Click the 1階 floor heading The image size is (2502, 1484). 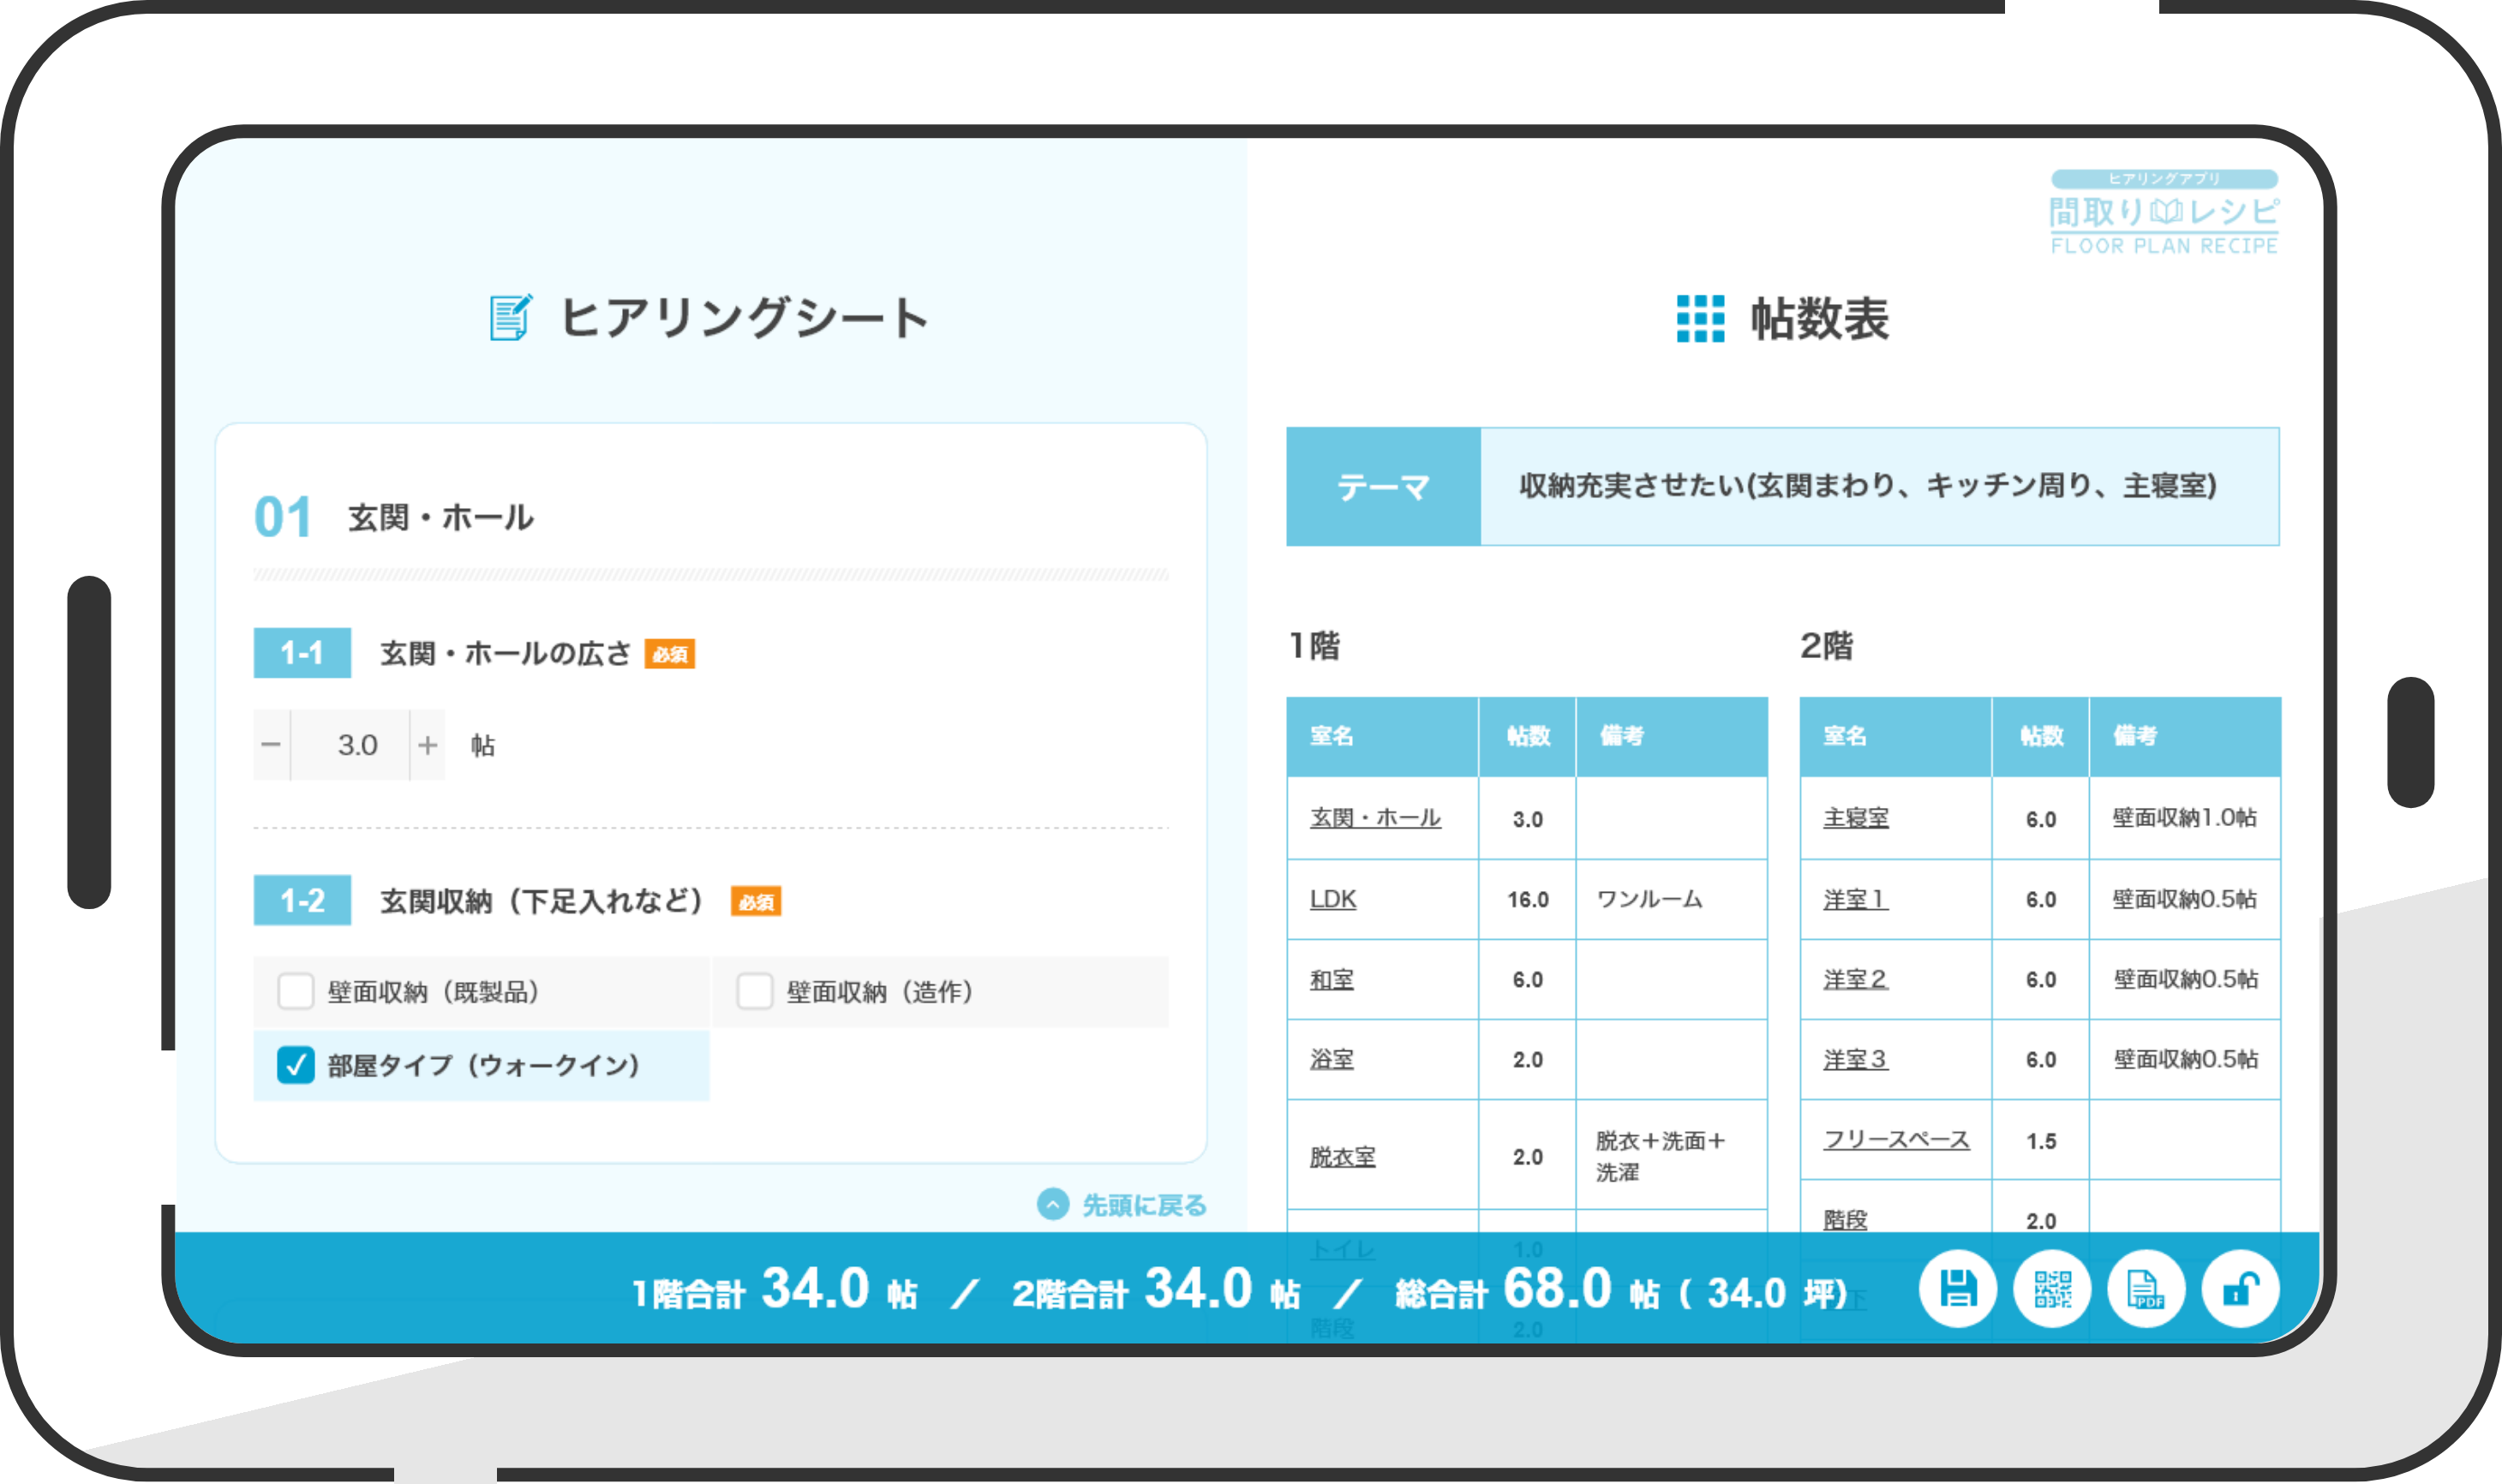point(1314,646)
